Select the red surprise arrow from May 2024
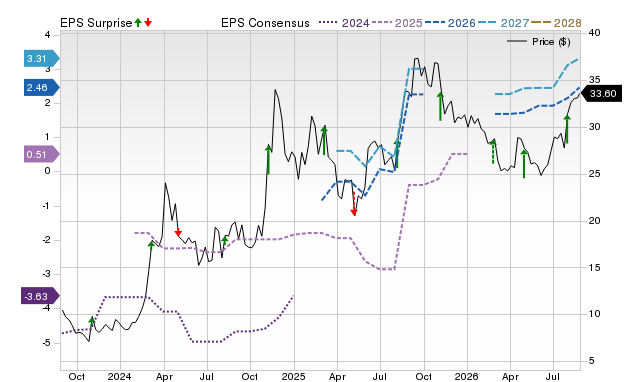 [x=178, y=232]
